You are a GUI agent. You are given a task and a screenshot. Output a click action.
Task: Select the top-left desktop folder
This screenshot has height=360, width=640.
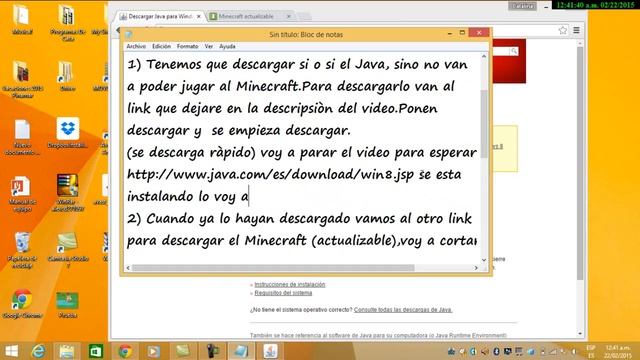[22, 19]
